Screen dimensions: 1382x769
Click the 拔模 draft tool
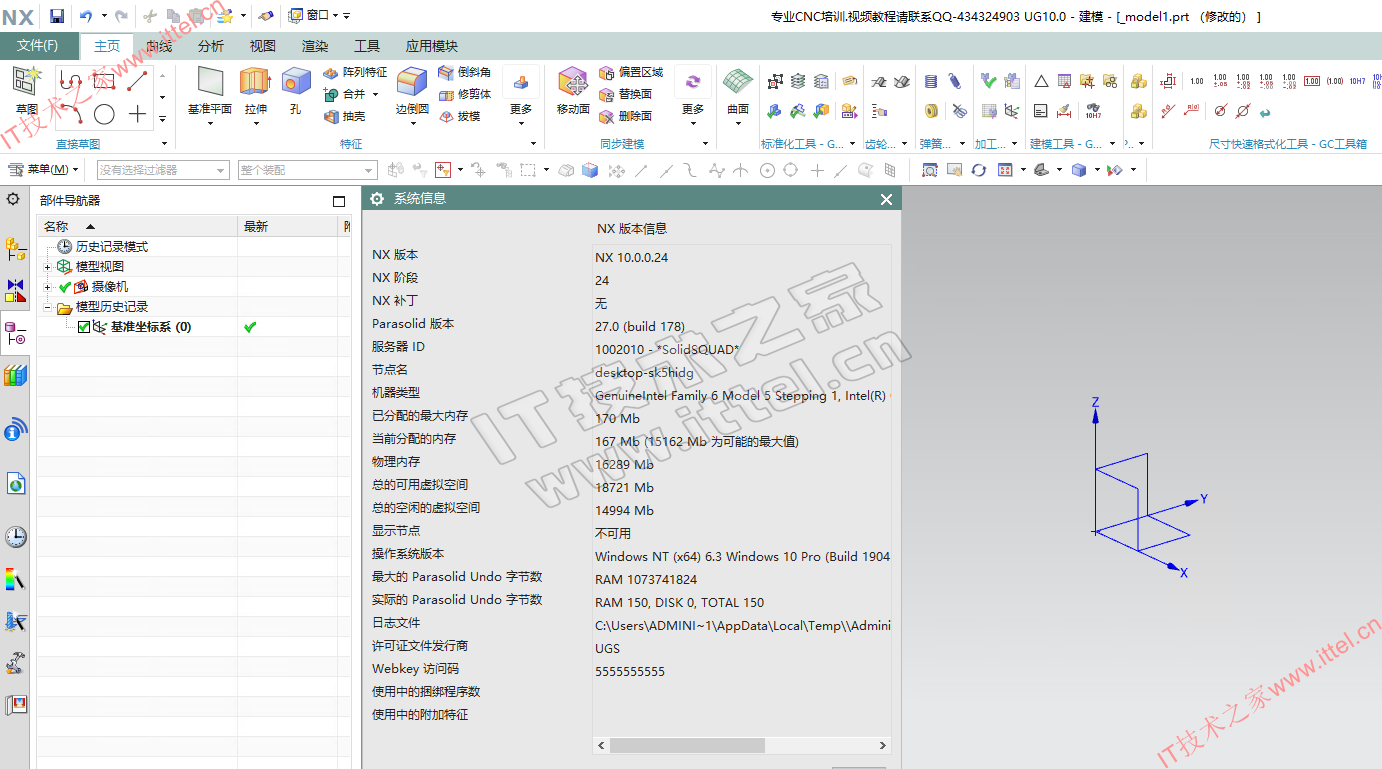pos(459,116)
